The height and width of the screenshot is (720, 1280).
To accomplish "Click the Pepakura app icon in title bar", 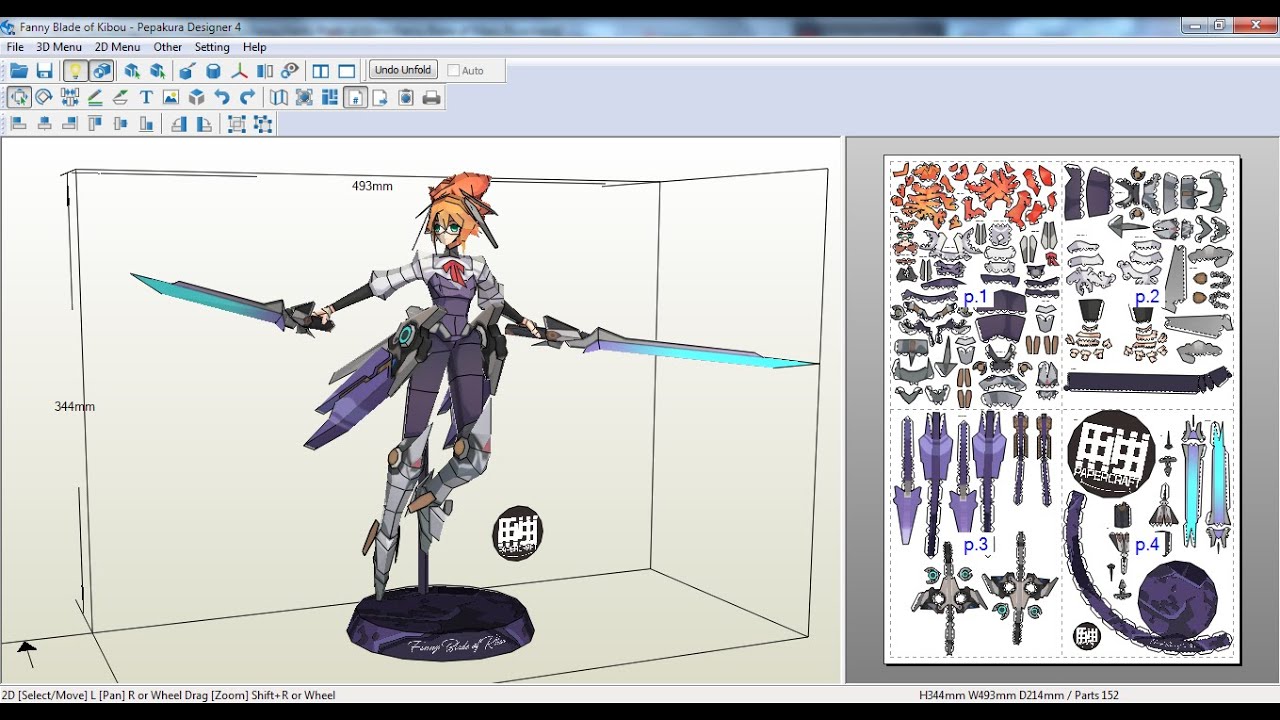I will [9, 27].
